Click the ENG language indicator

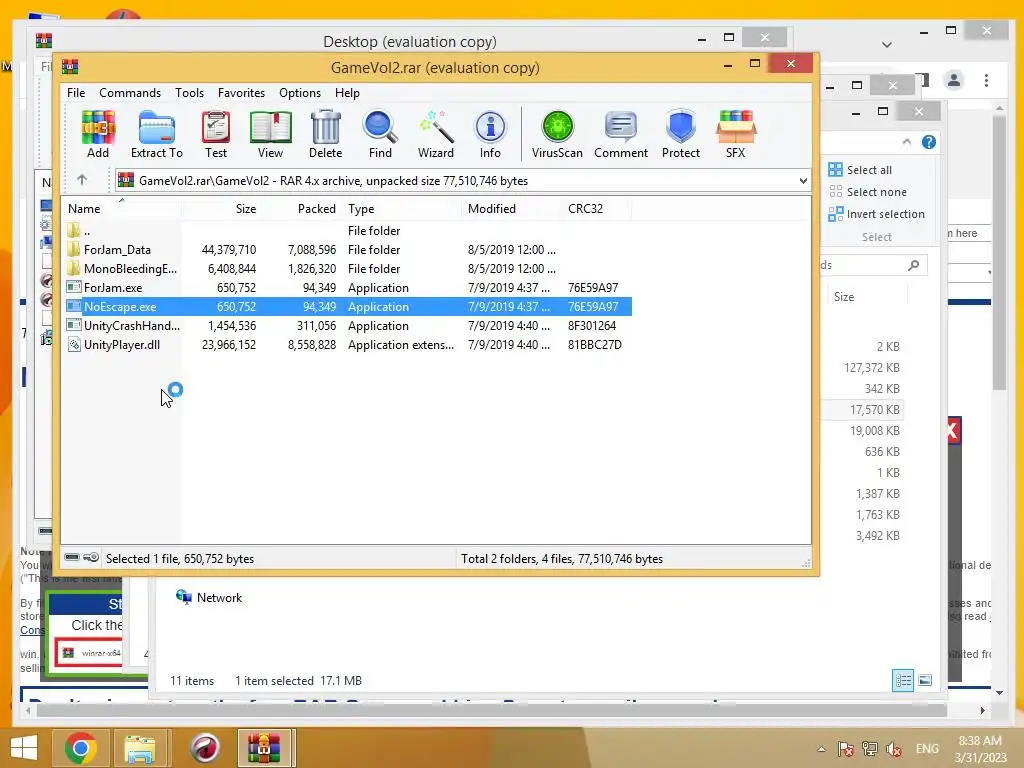927,749
